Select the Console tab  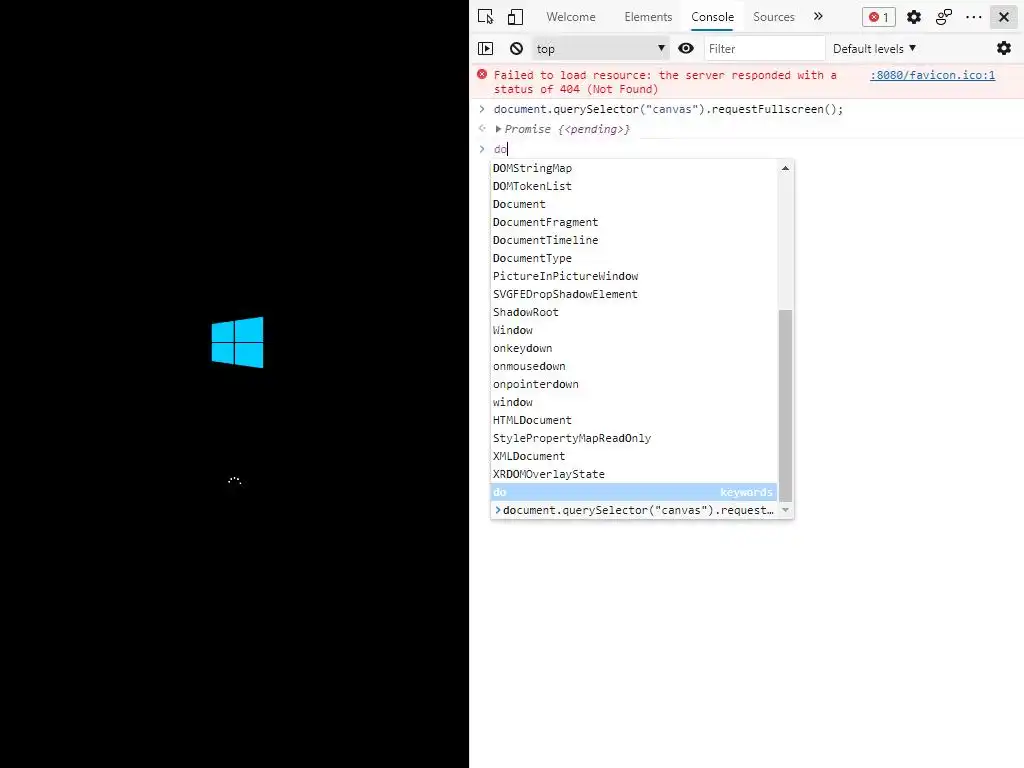pyautogui.click(x=712, y=17)
